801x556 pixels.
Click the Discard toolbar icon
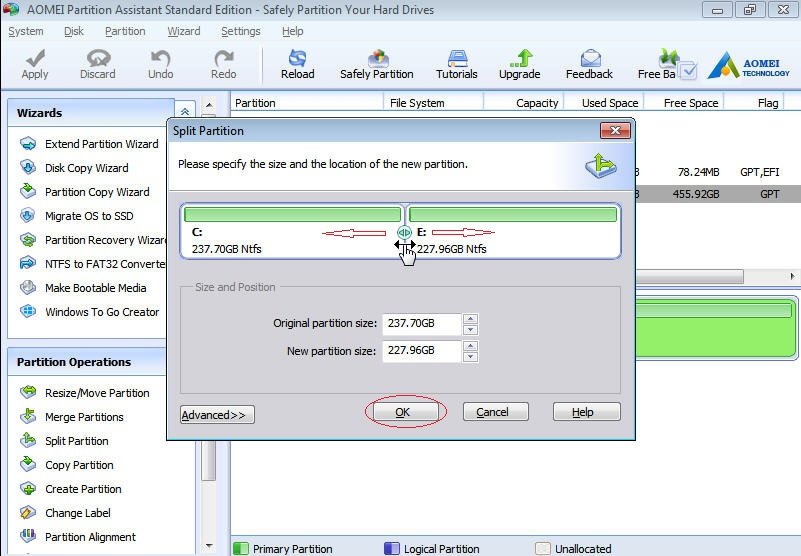pyautogui.click(x=98, y=58)
